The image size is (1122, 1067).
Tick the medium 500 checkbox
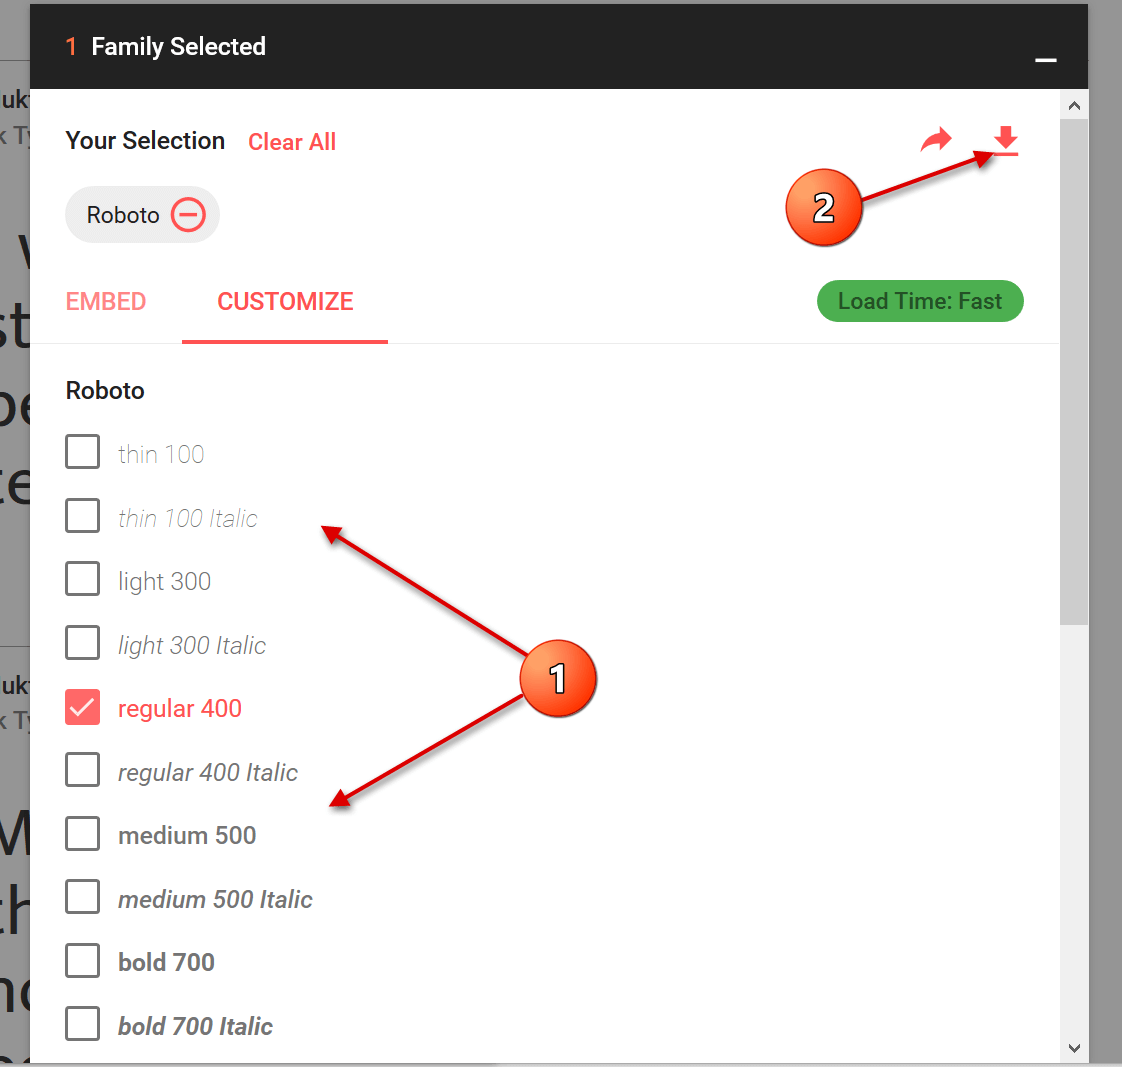tap(82, 834)
